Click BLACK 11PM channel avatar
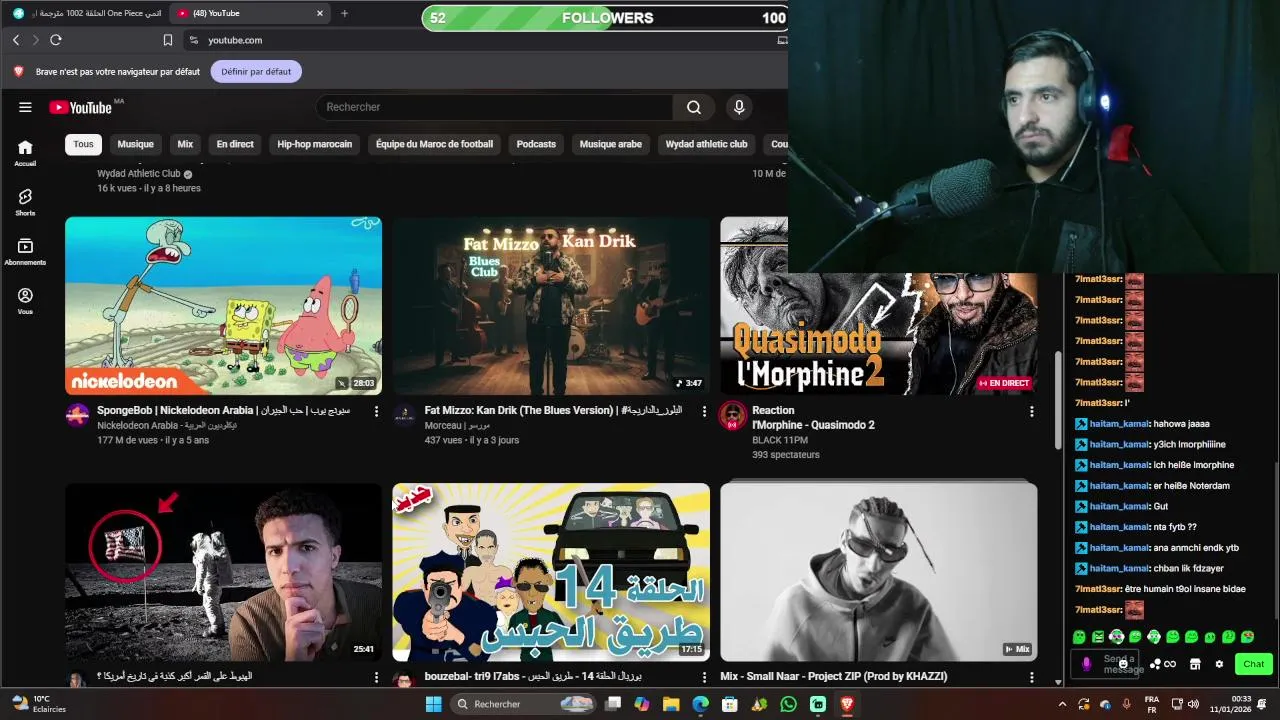This screenshot has height=720, width=1280. pos(733,415)
